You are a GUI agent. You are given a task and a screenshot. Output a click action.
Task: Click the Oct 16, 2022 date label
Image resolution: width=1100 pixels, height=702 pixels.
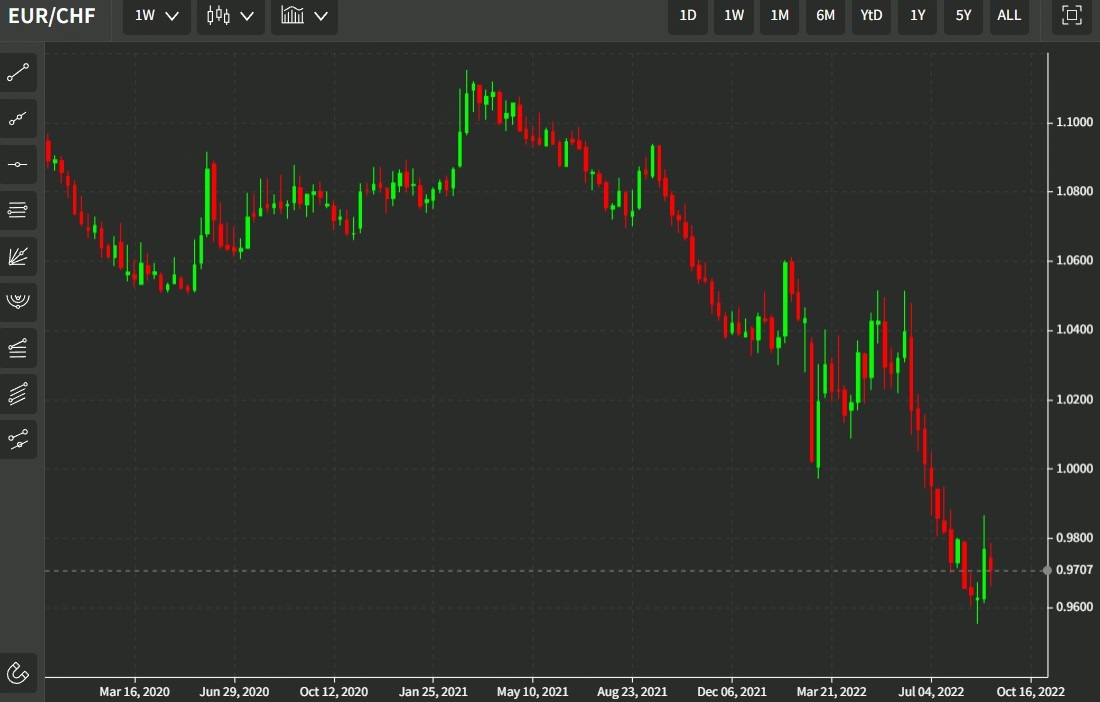[x=1031, y=691]
